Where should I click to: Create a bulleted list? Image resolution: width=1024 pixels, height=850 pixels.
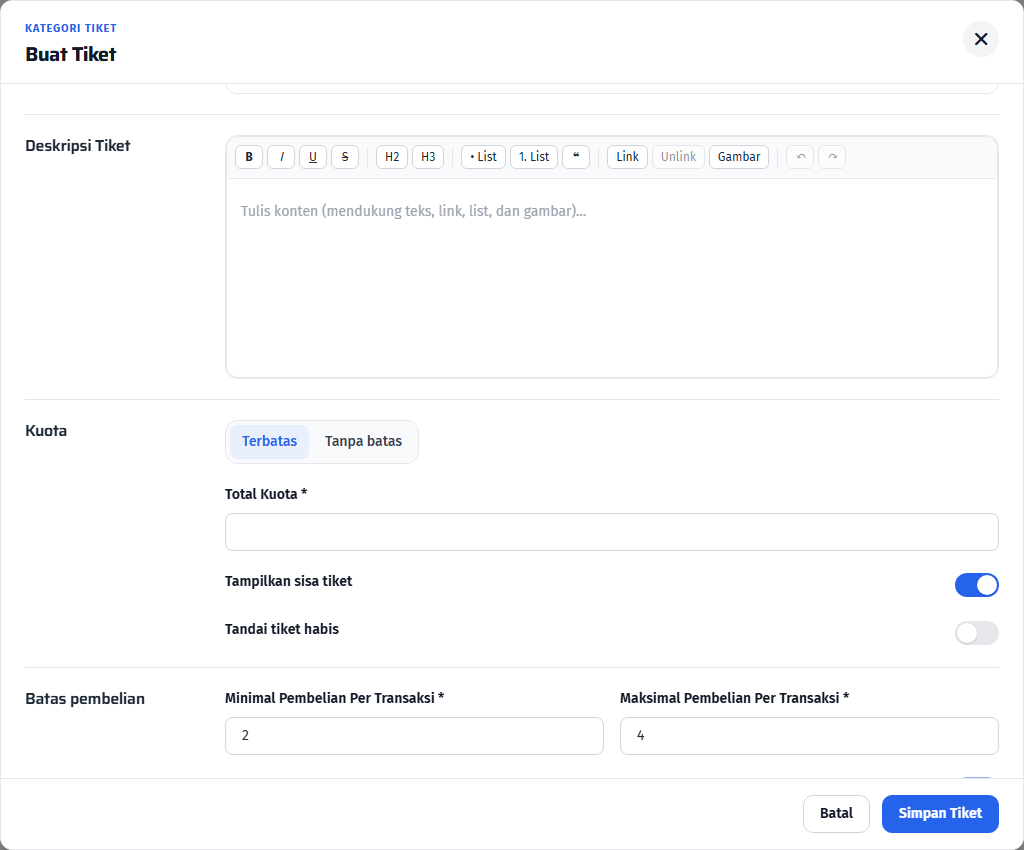tap(483, 157)
